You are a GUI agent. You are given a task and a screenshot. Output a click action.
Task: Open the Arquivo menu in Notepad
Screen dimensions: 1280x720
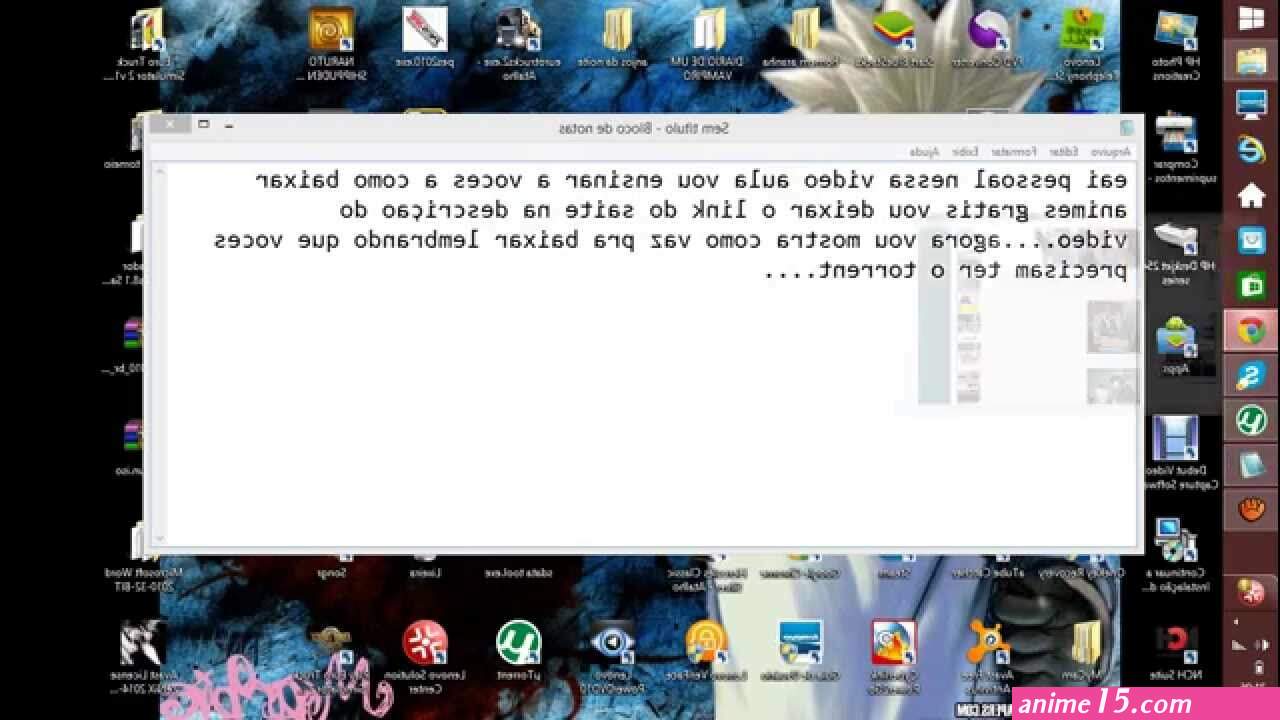(x=1110, y=151)
